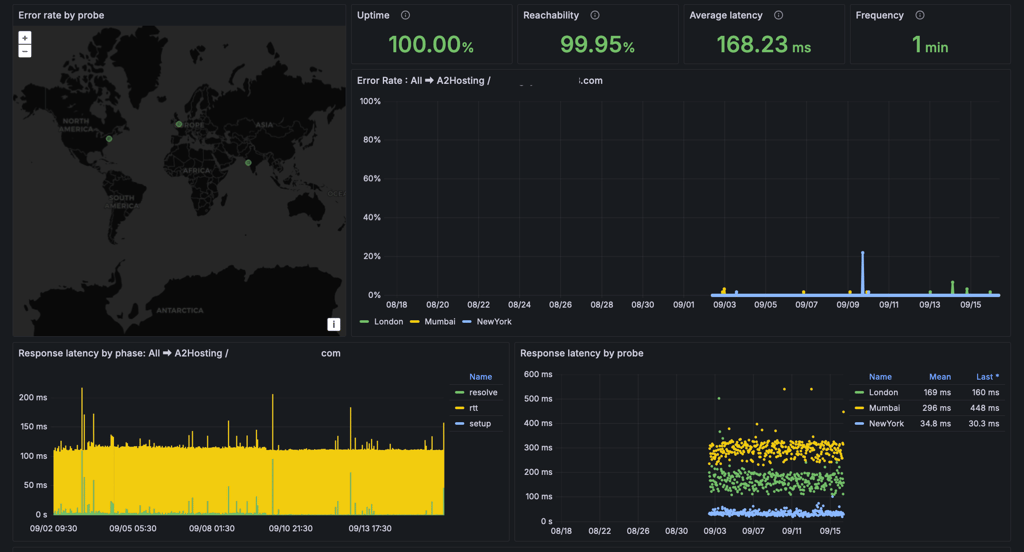Sort probe legend by Mean column

coord(940,377)
